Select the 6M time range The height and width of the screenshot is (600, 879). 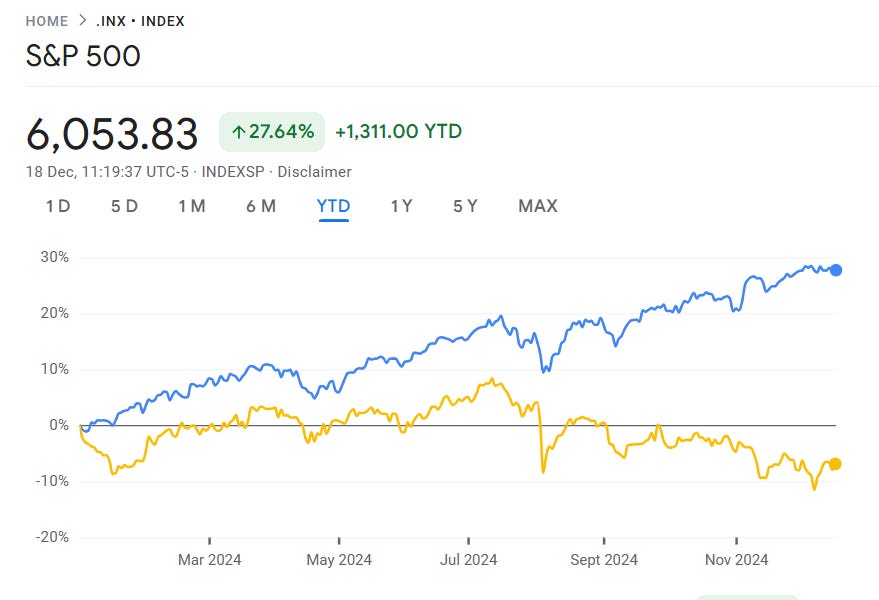coord(260,206)
